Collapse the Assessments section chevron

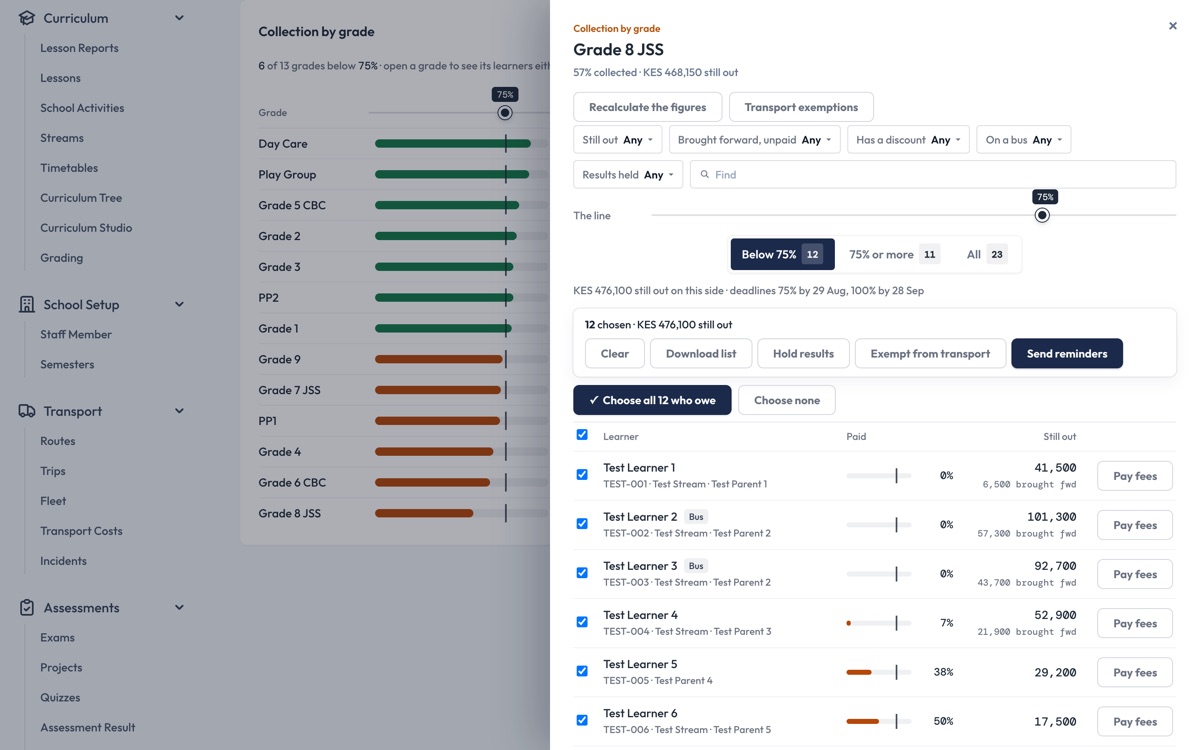click(x=179, y=608)
